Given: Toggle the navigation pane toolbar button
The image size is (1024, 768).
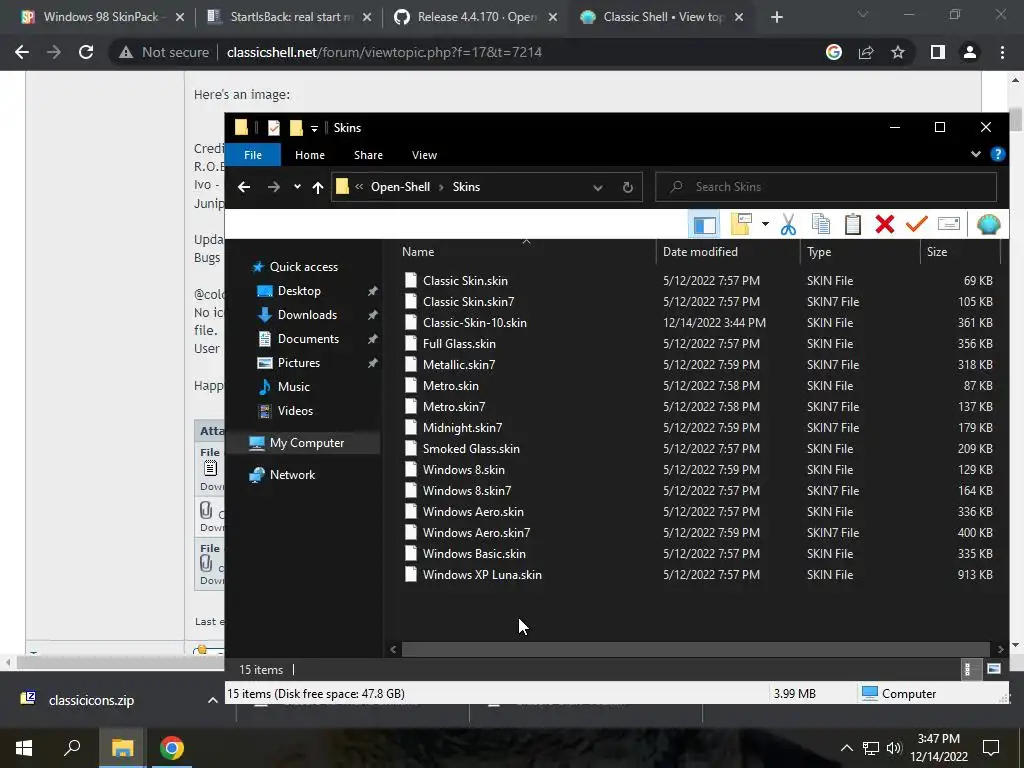Looking at the screenshot, I should 704,225.
